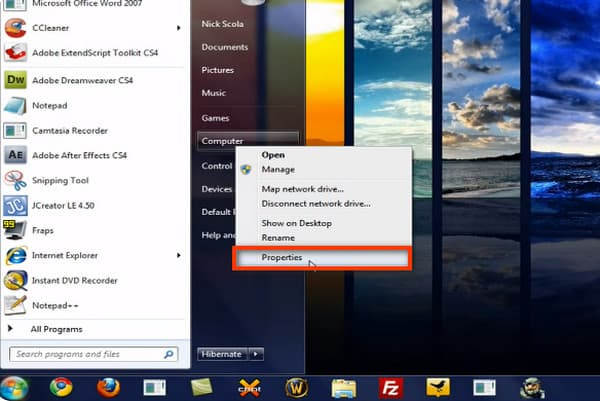
Task: Open Music from the Start menu
Action: [214, 93]
